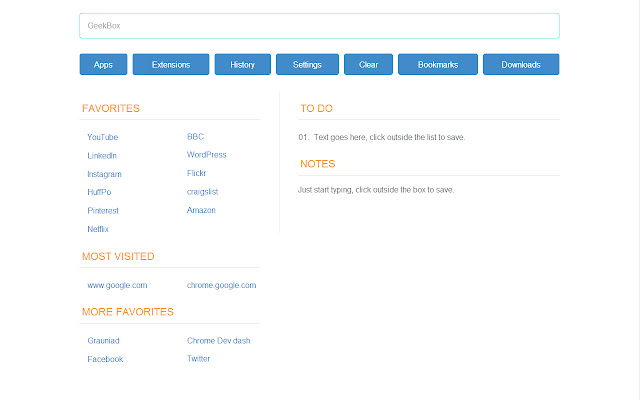640x400 pixels.
Task: Edit the first To Do list item
Action: (x=389, y=137)
